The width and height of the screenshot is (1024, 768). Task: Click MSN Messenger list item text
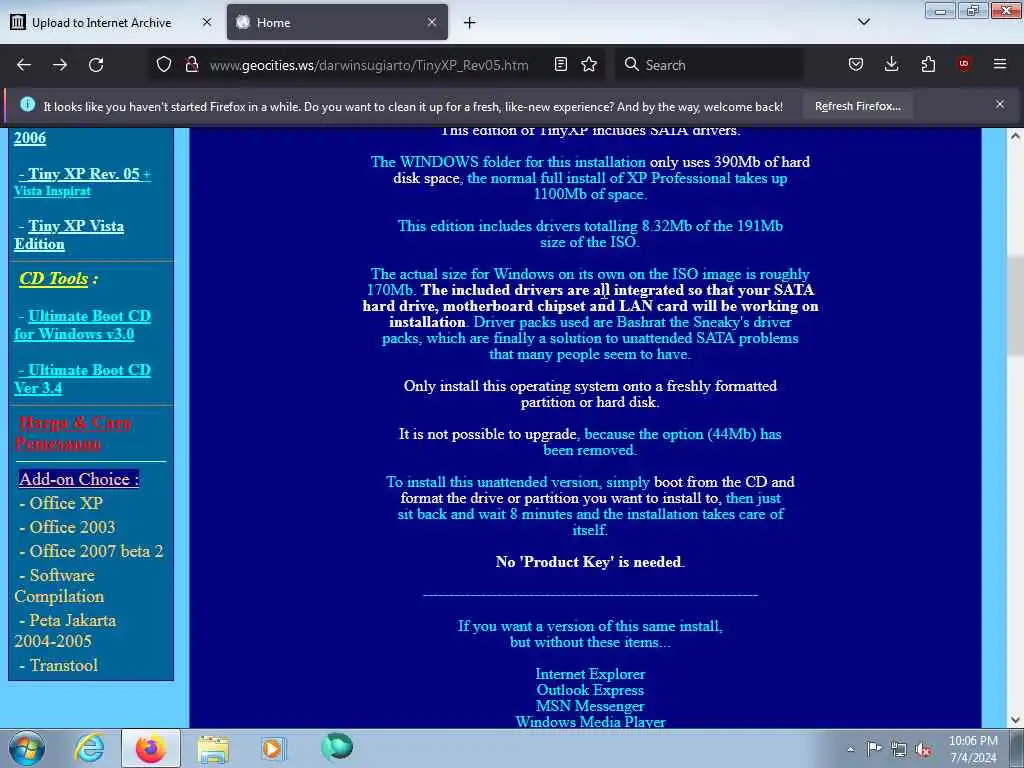click(x=590, y=706)
